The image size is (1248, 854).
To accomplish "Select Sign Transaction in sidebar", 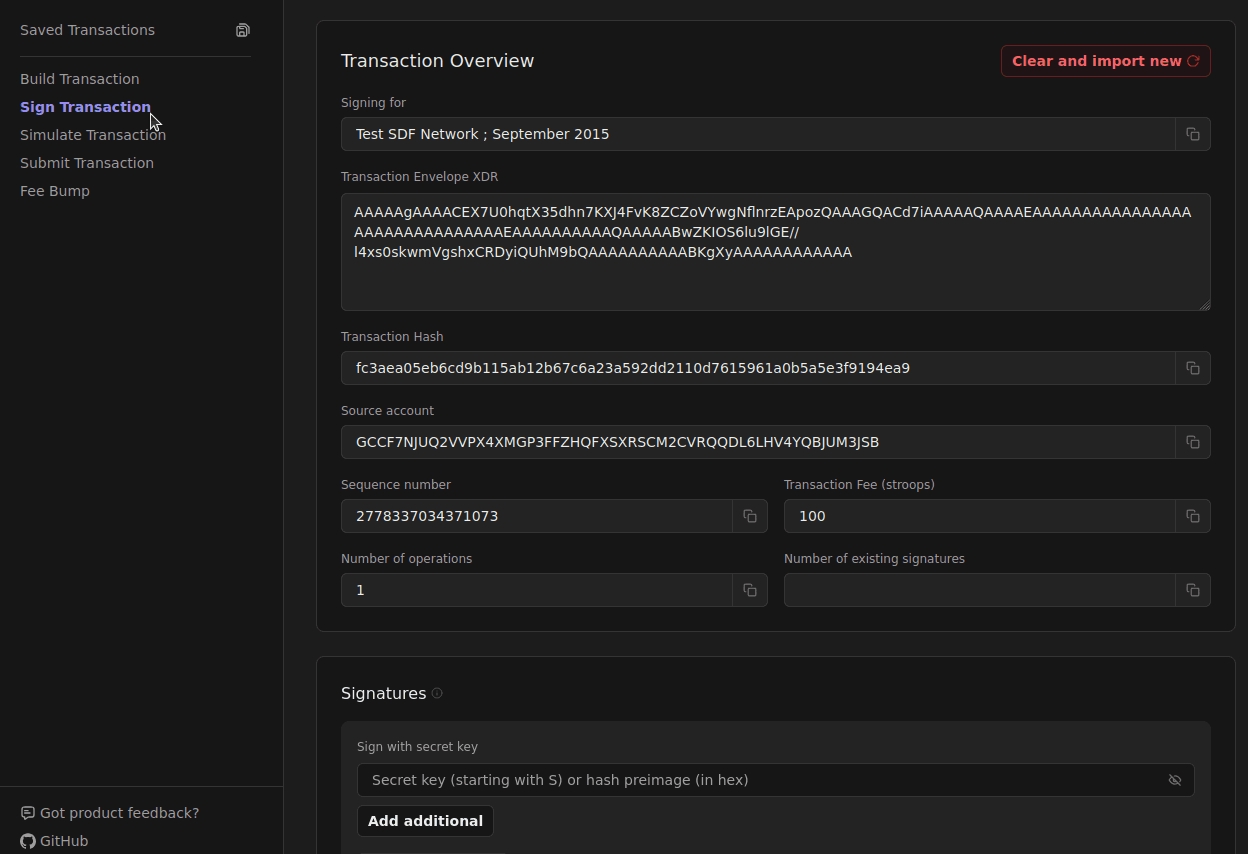I will click(85, 107).
